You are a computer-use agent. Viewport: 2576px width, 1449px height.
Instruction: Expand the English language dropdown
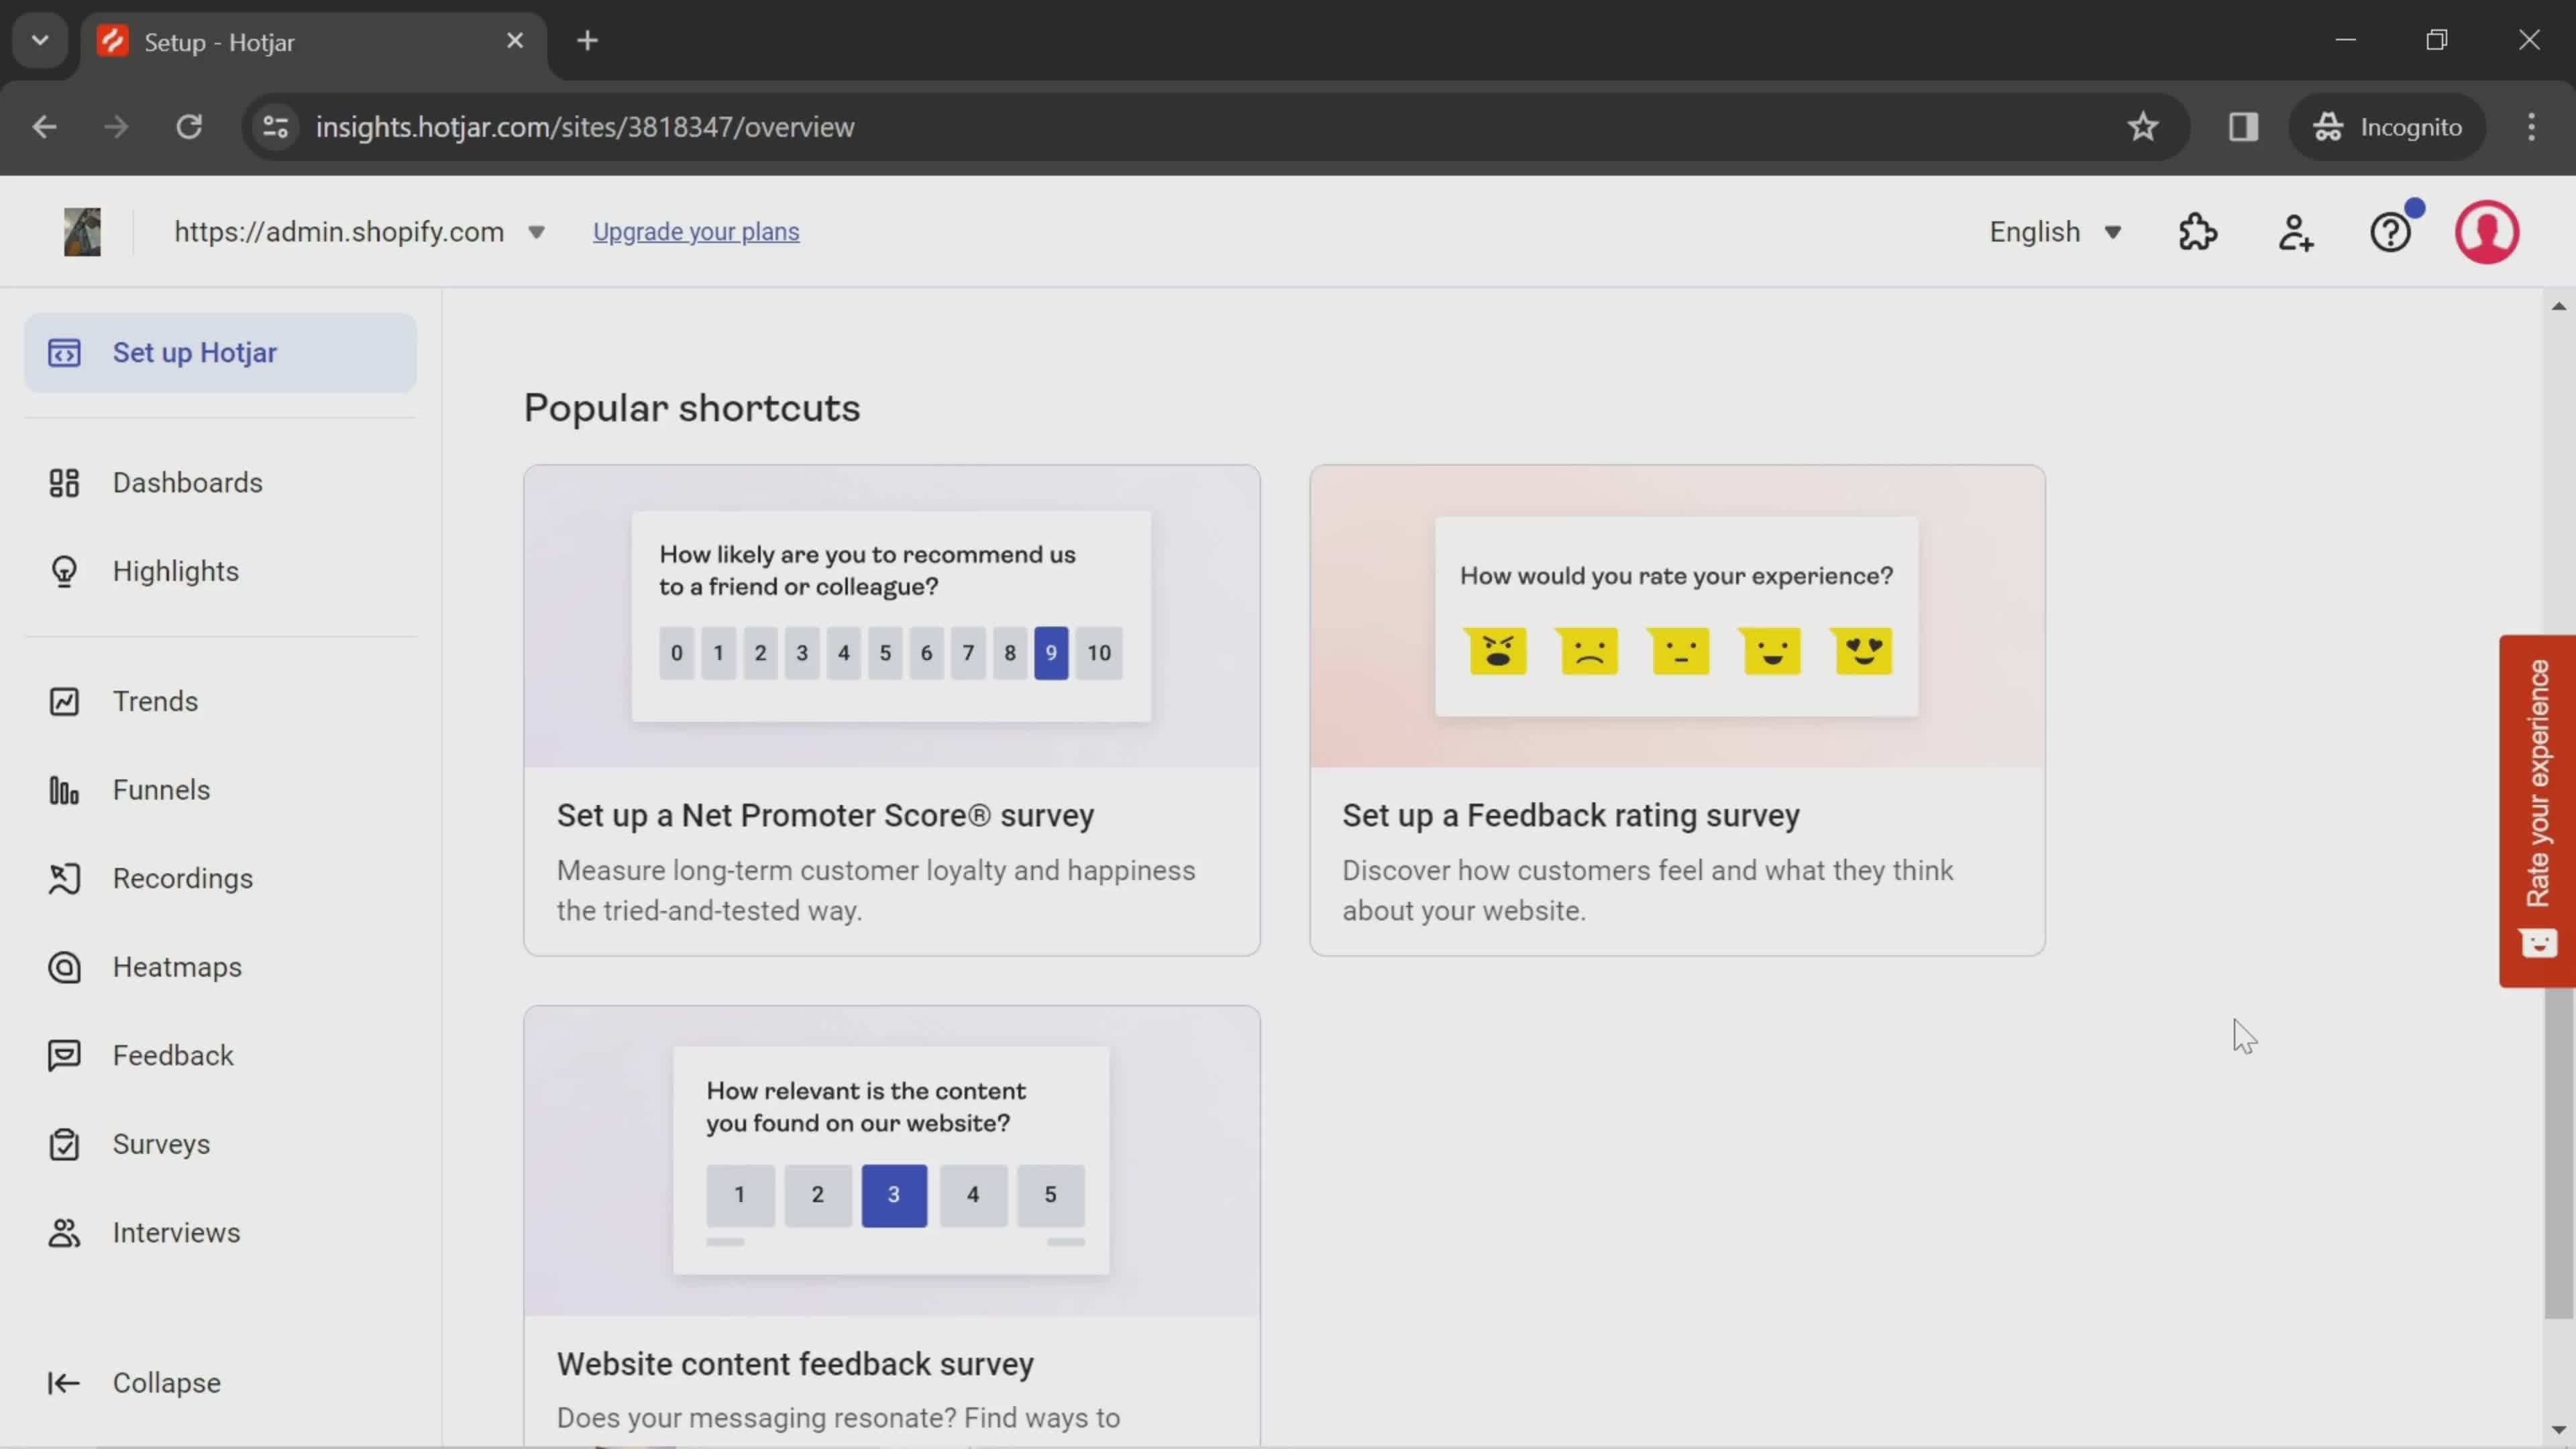[x=2056, y=231]
